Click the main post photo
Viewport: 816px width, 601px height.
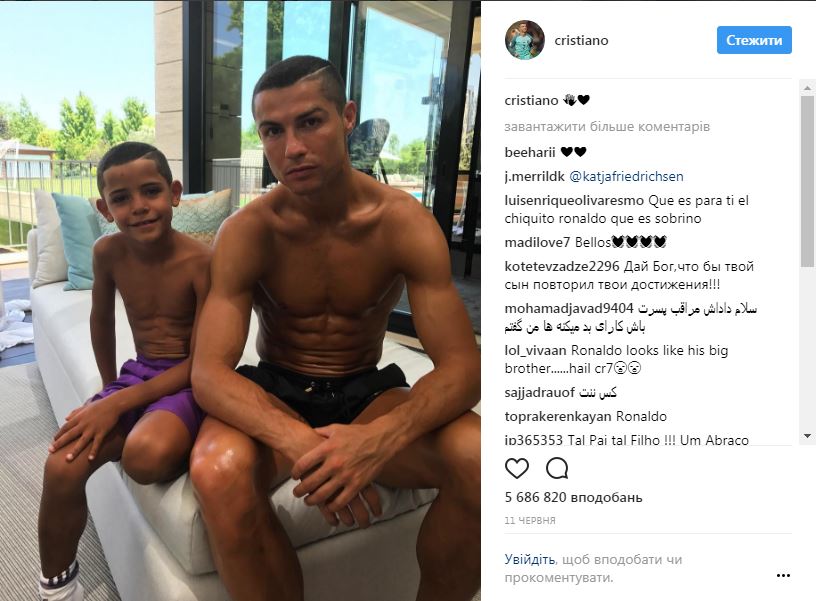tap(240, 301)
